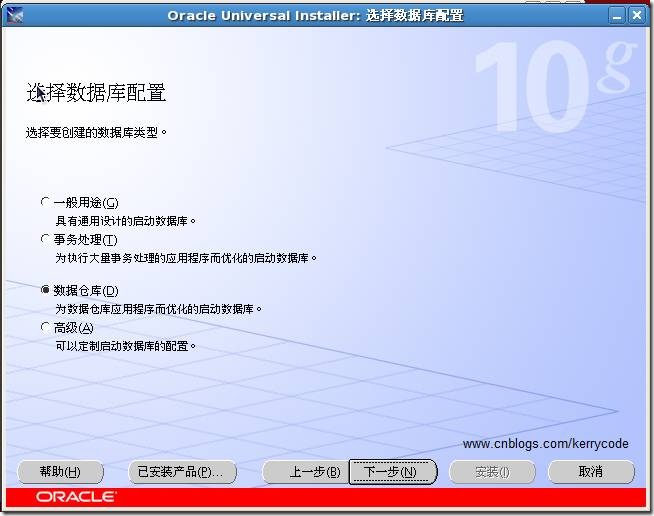Click the ORACLE logo in red footer
Viewport: 654px width, 516px height.
(x=76, y=497)
